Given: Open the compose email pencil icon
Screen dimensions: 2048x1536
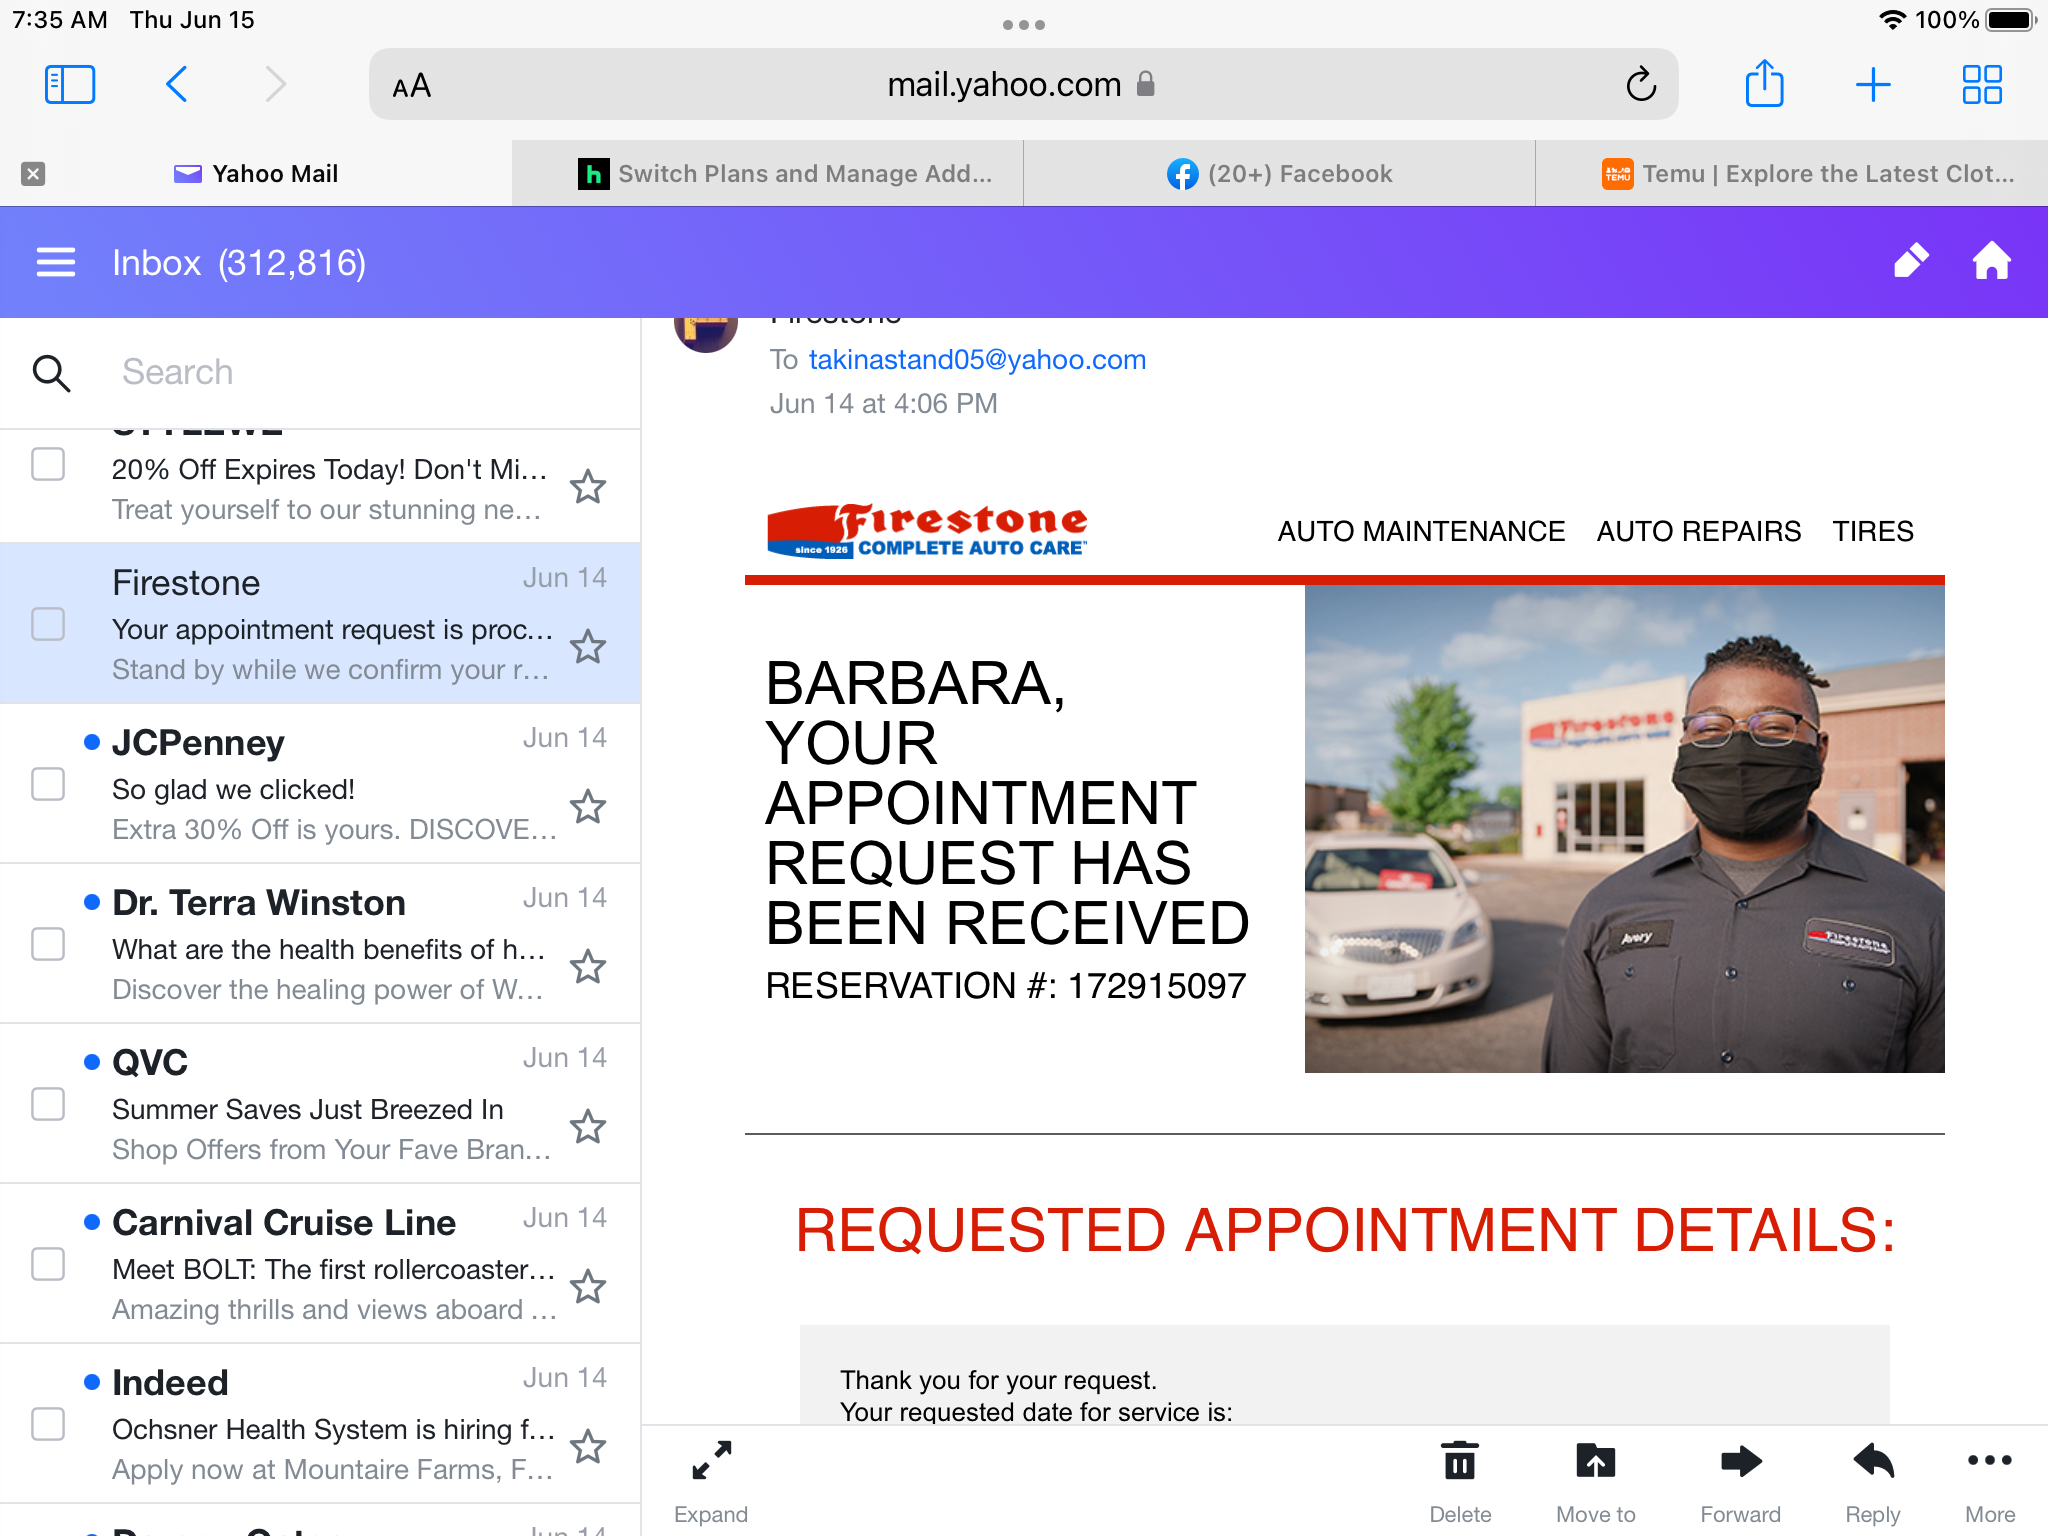Looking at the screenshot, I should (1910, 261).
